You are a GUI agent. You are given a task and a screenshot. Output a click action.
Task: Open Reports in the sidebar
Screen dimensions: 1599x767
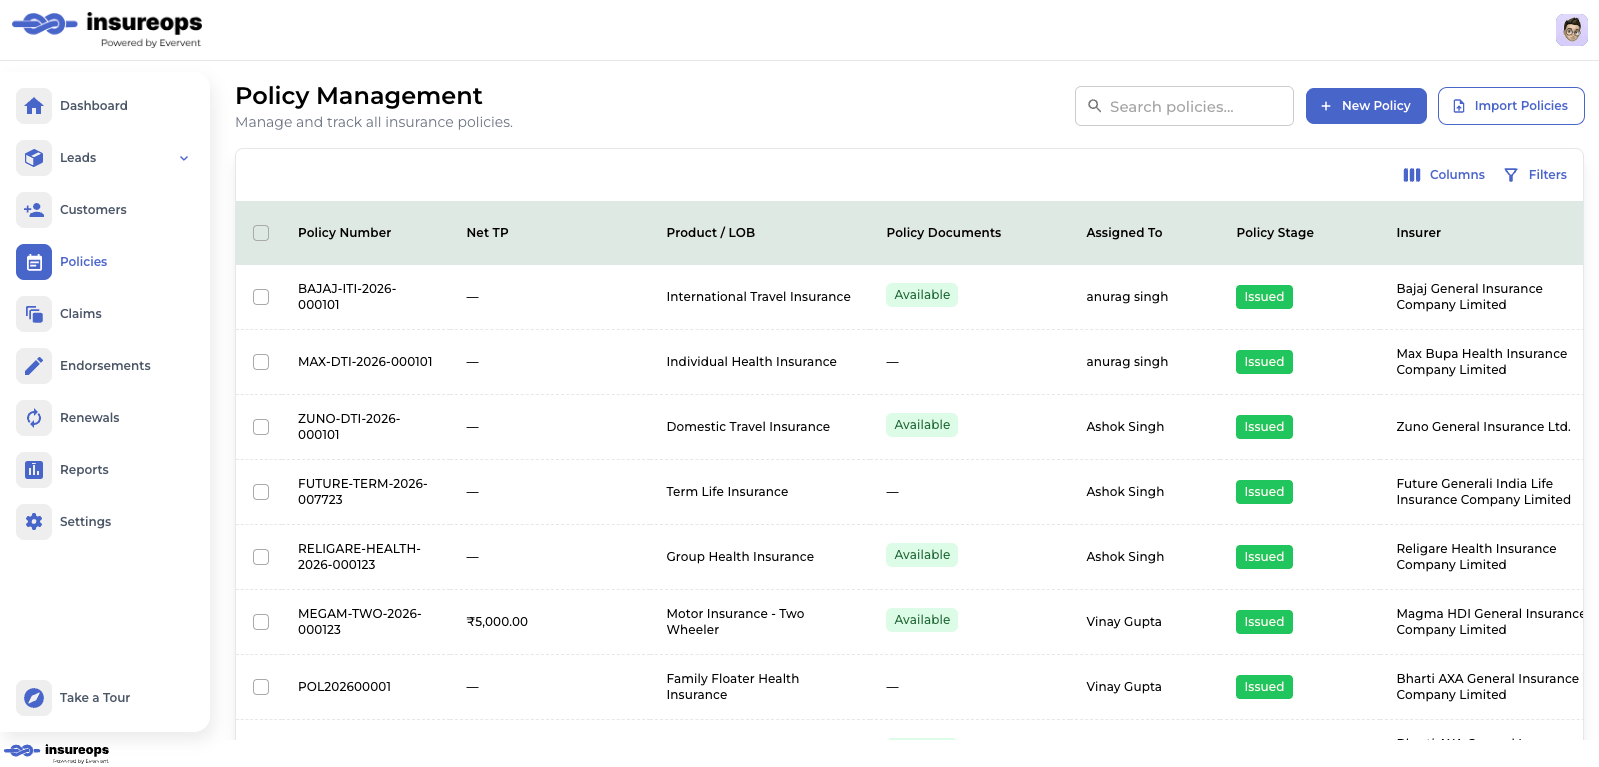pyautogui.click(x=84, y=470)
